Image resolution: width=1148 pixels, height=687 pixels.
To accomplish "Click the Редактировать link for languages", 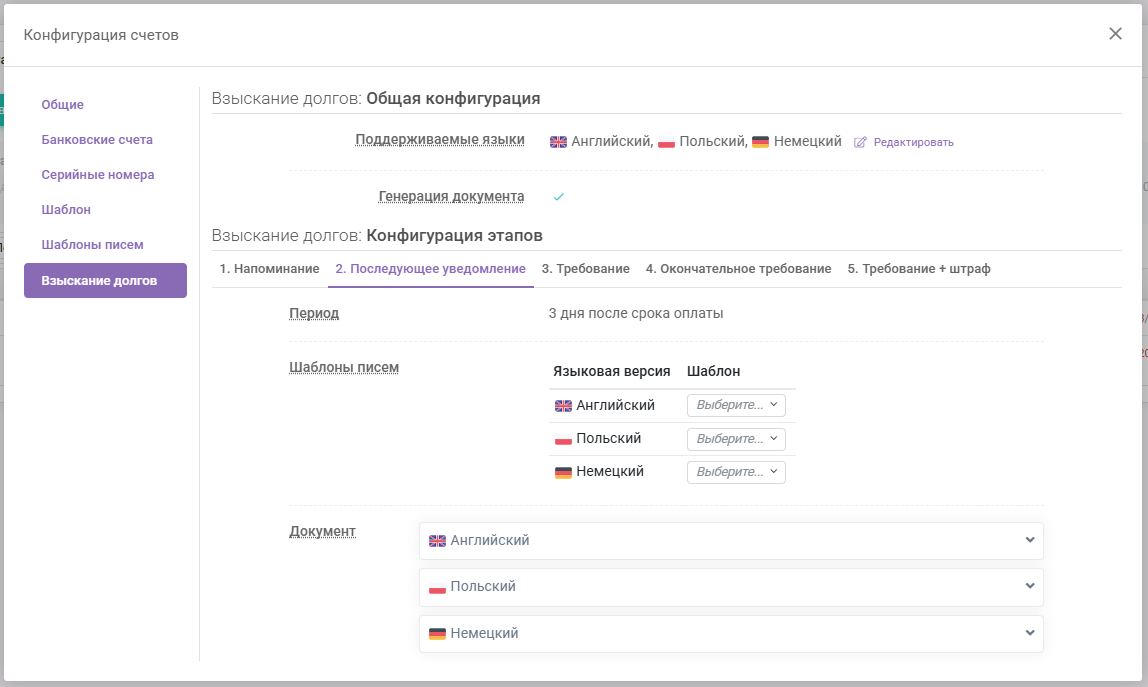I will pyautogui.click(x=913, y=142).
